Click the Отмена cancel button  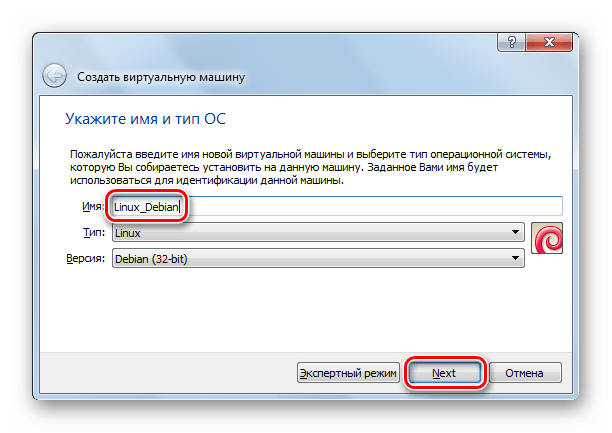[x=524, y=373]
